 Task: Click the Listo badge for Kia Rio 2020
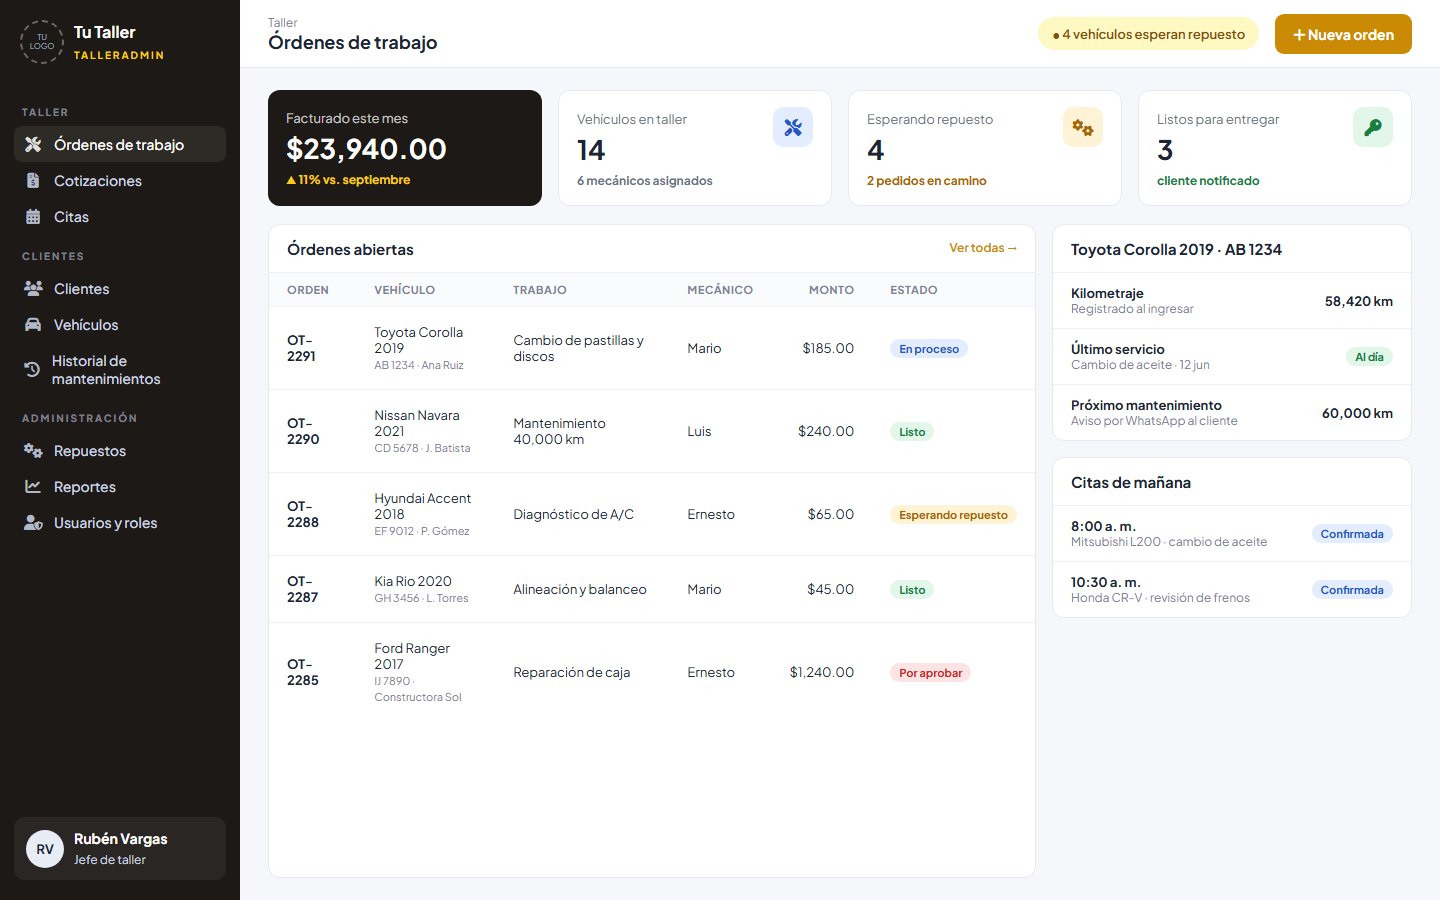click(912, 590)
